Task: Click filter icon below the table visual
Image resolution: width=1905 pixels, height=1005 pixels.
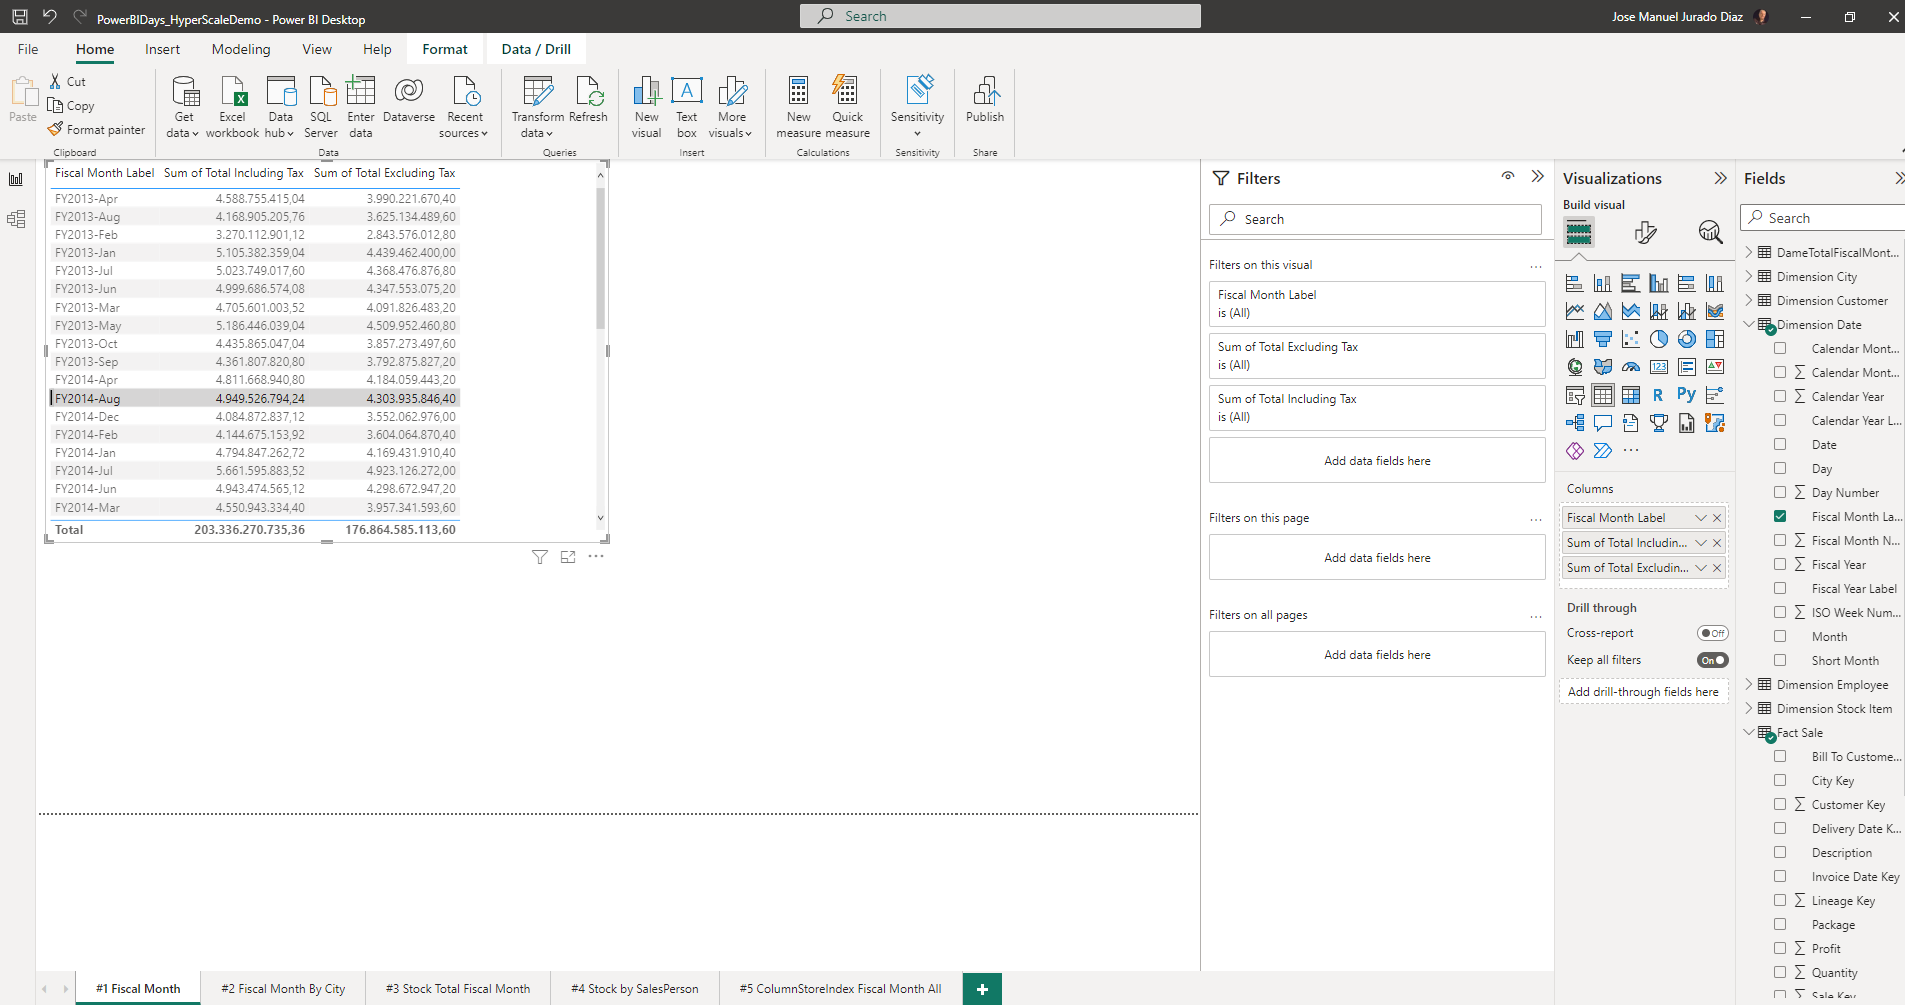Action: pyautogui.click(x=540, y=557)
